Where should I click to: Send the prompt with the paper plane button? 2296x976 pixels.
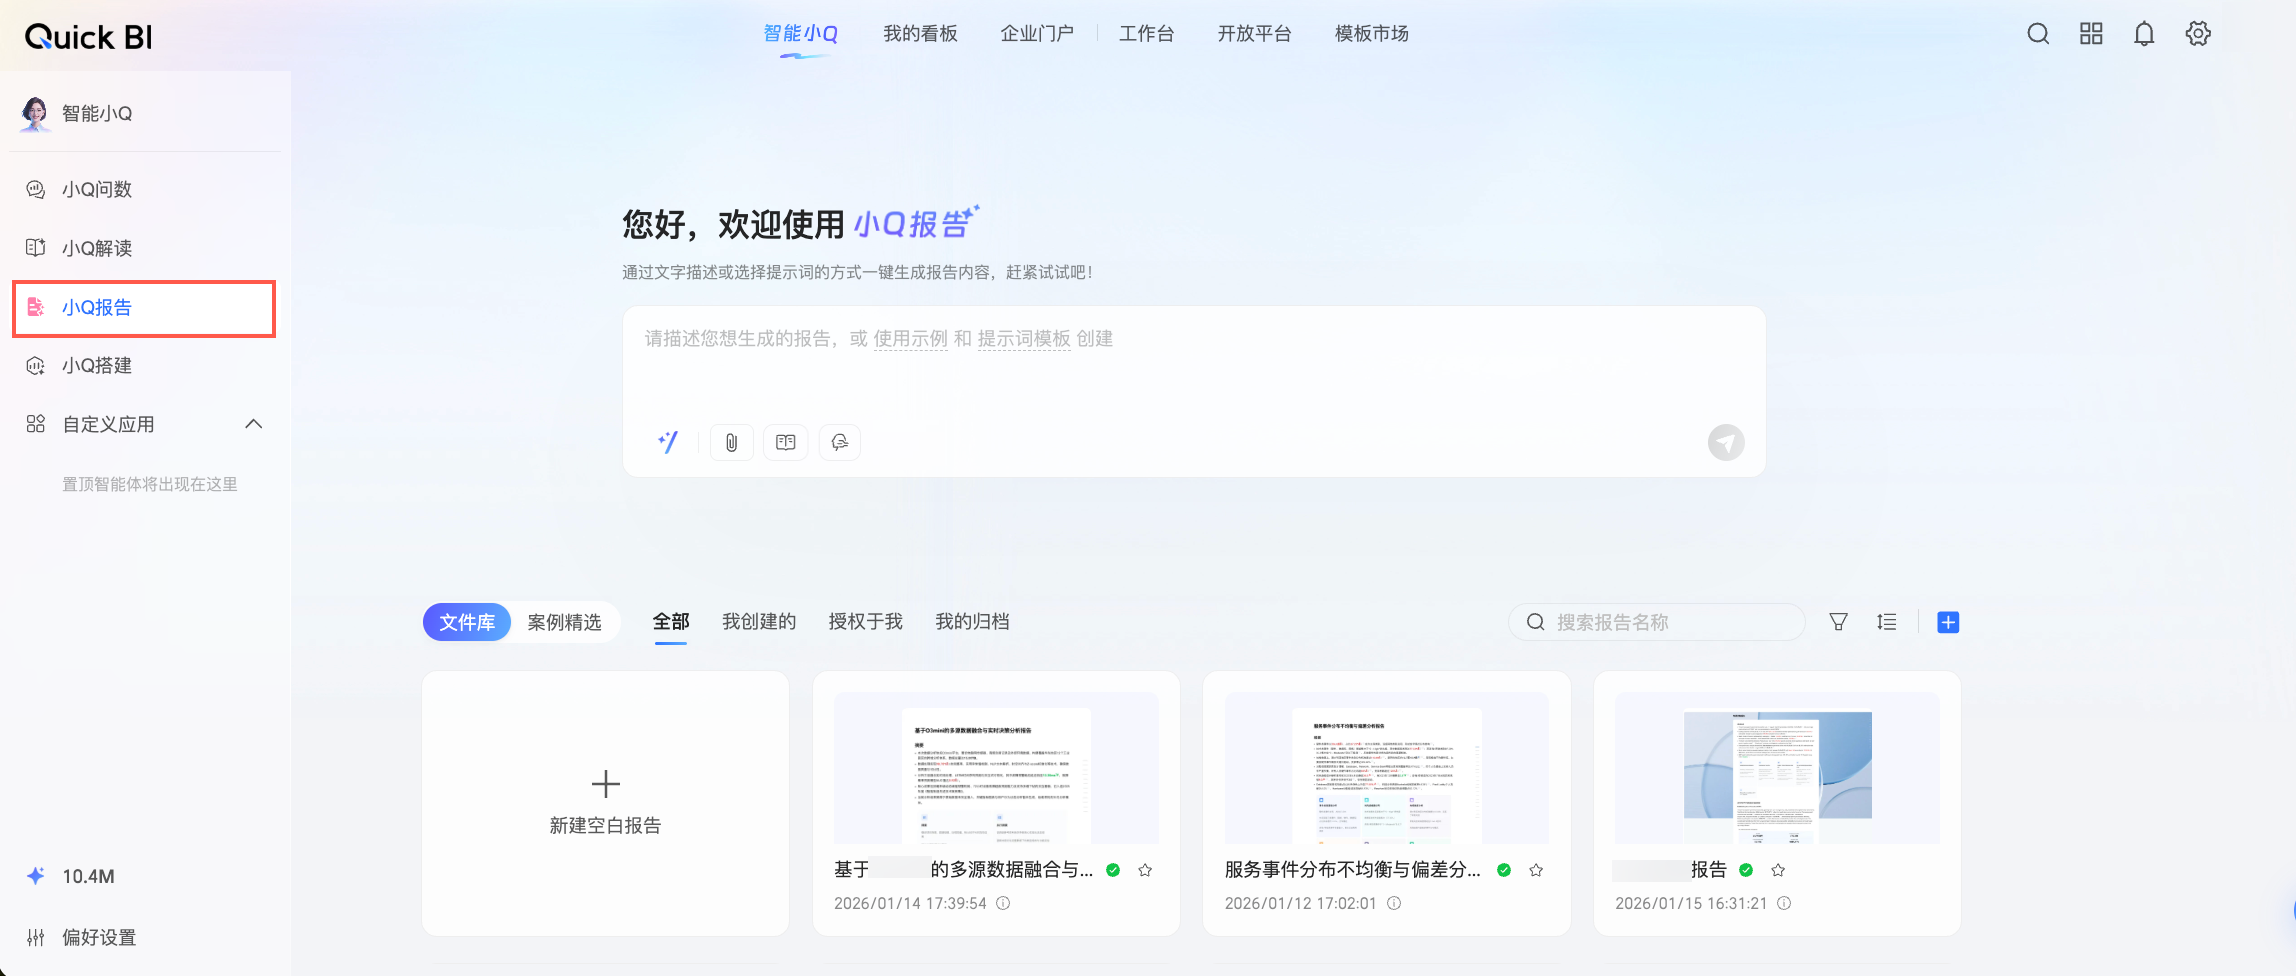click(x=1726, y=442)
